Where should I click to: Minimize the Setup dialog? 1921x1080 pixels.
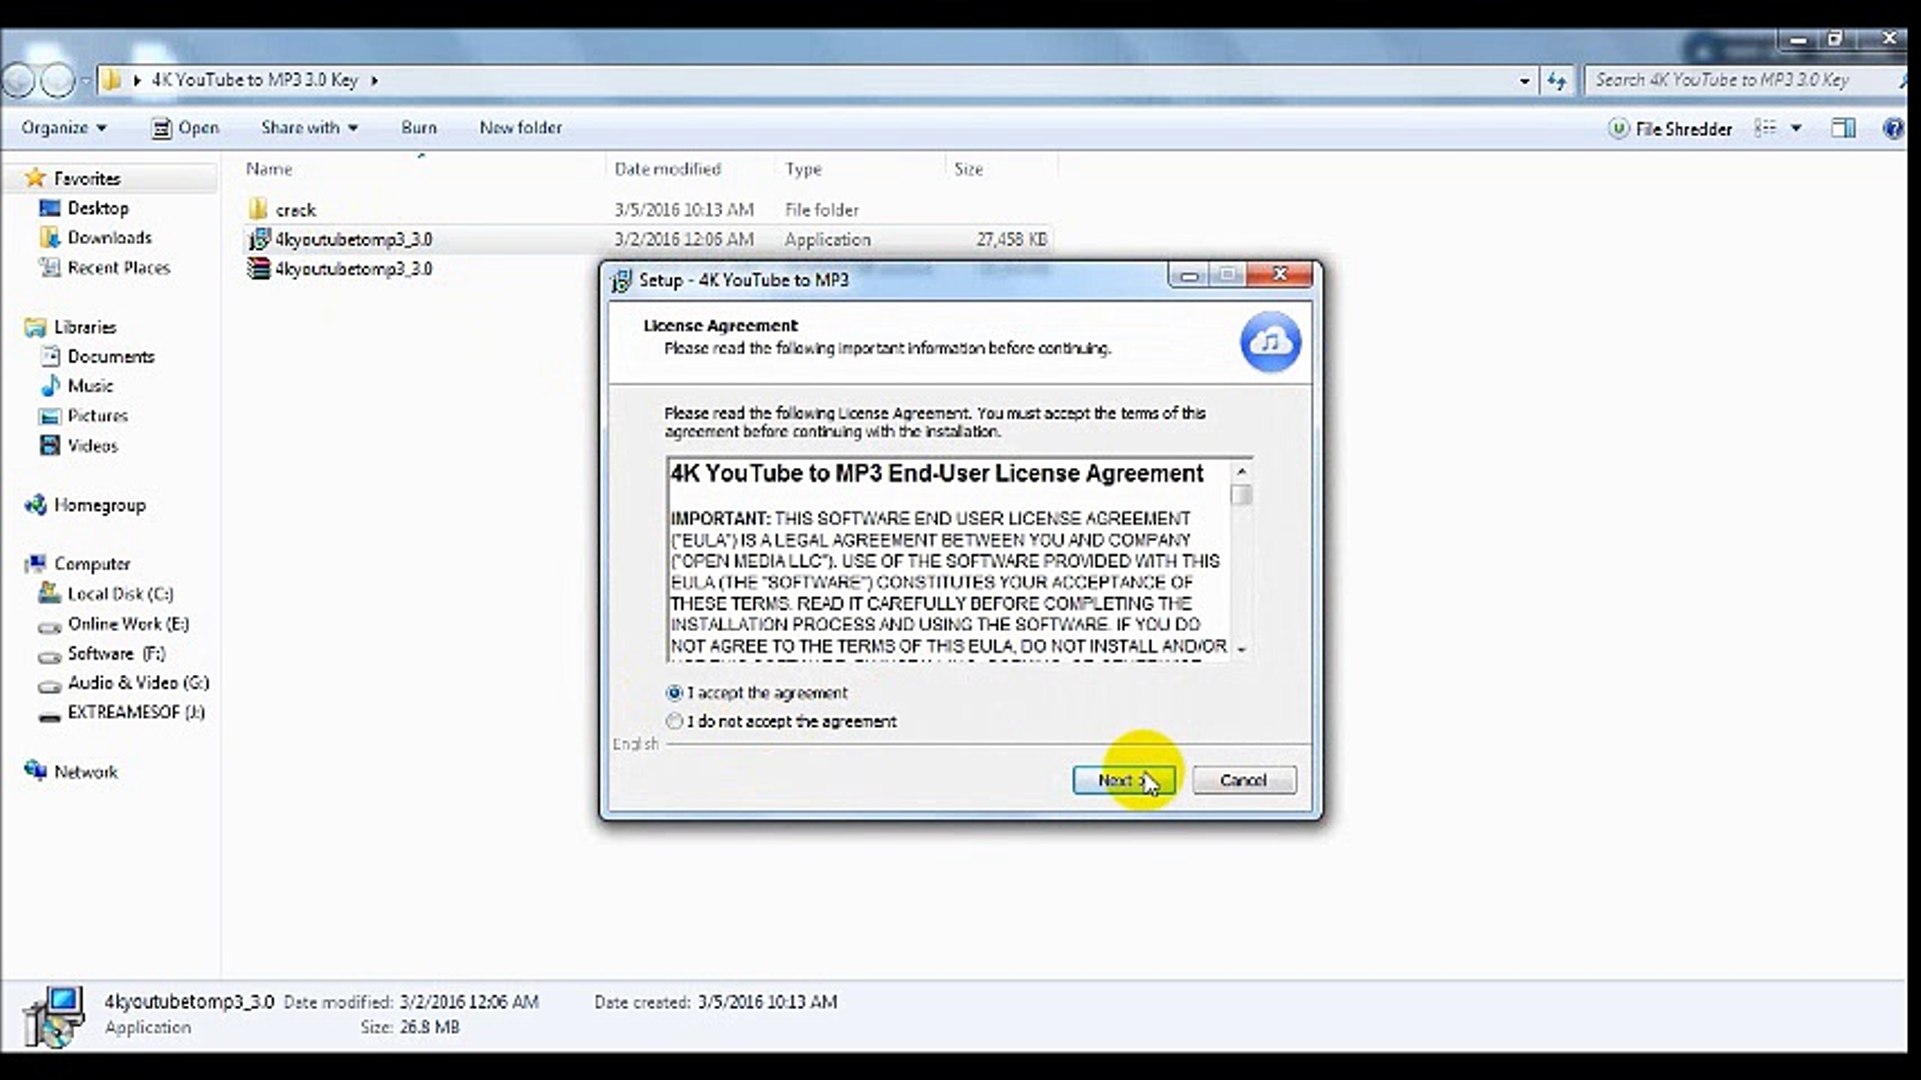pyautogui.click(x=1188, y=275)
